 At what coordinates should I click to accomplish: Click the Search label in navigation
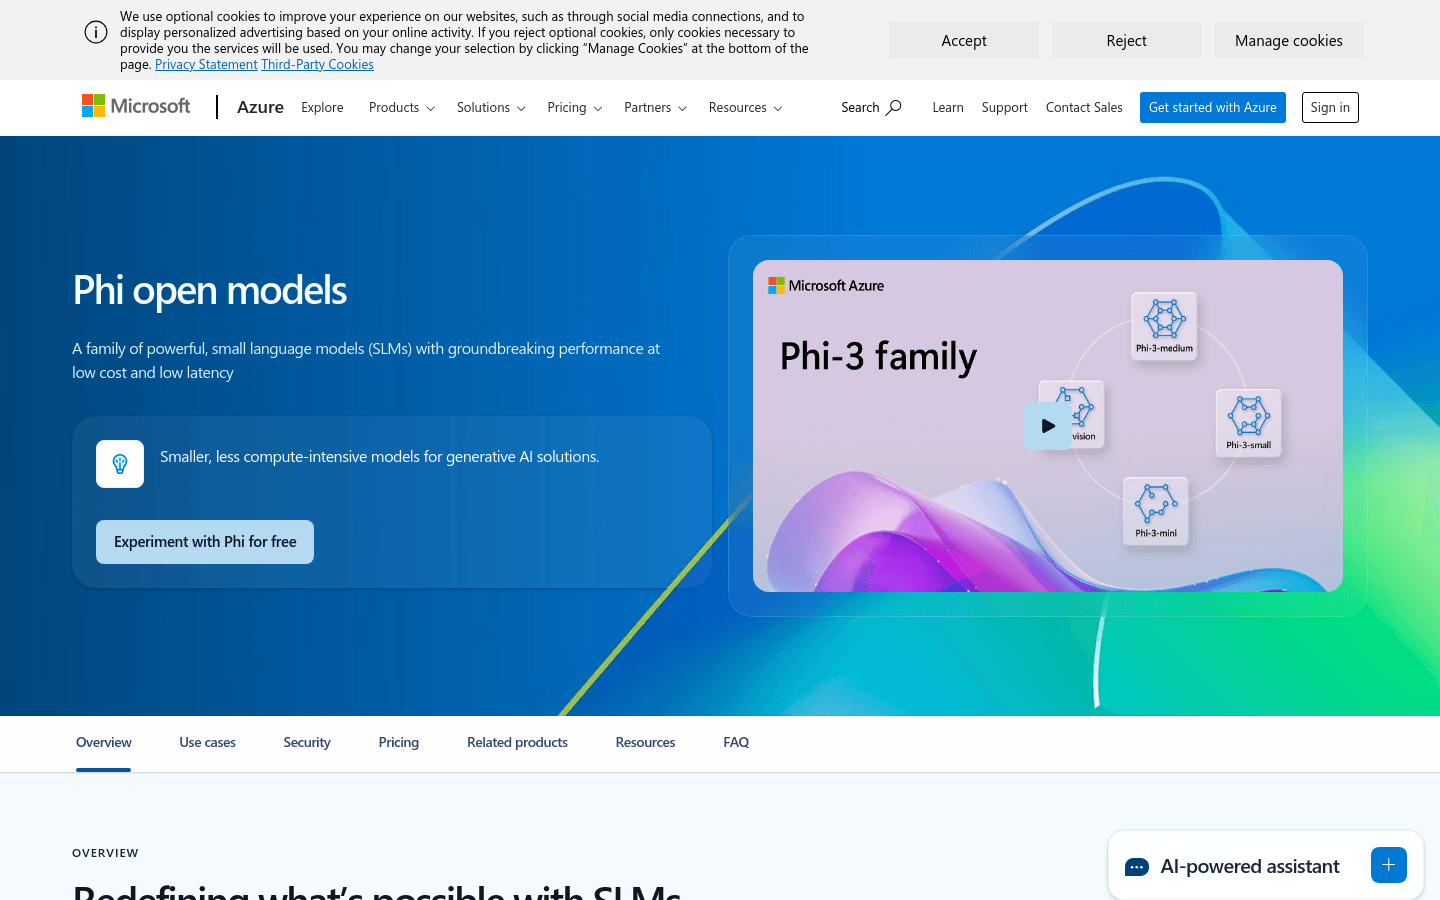(x=860, y=107)
